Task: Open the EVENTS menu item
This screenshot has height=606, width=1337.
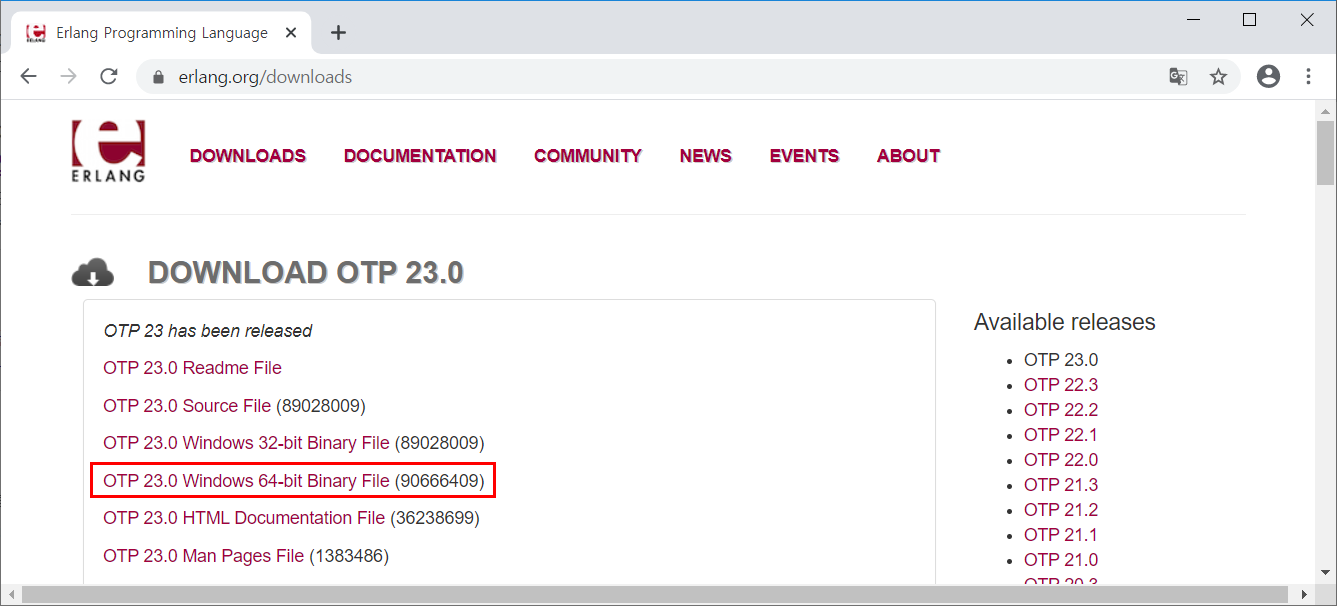Action: (804, 156)
